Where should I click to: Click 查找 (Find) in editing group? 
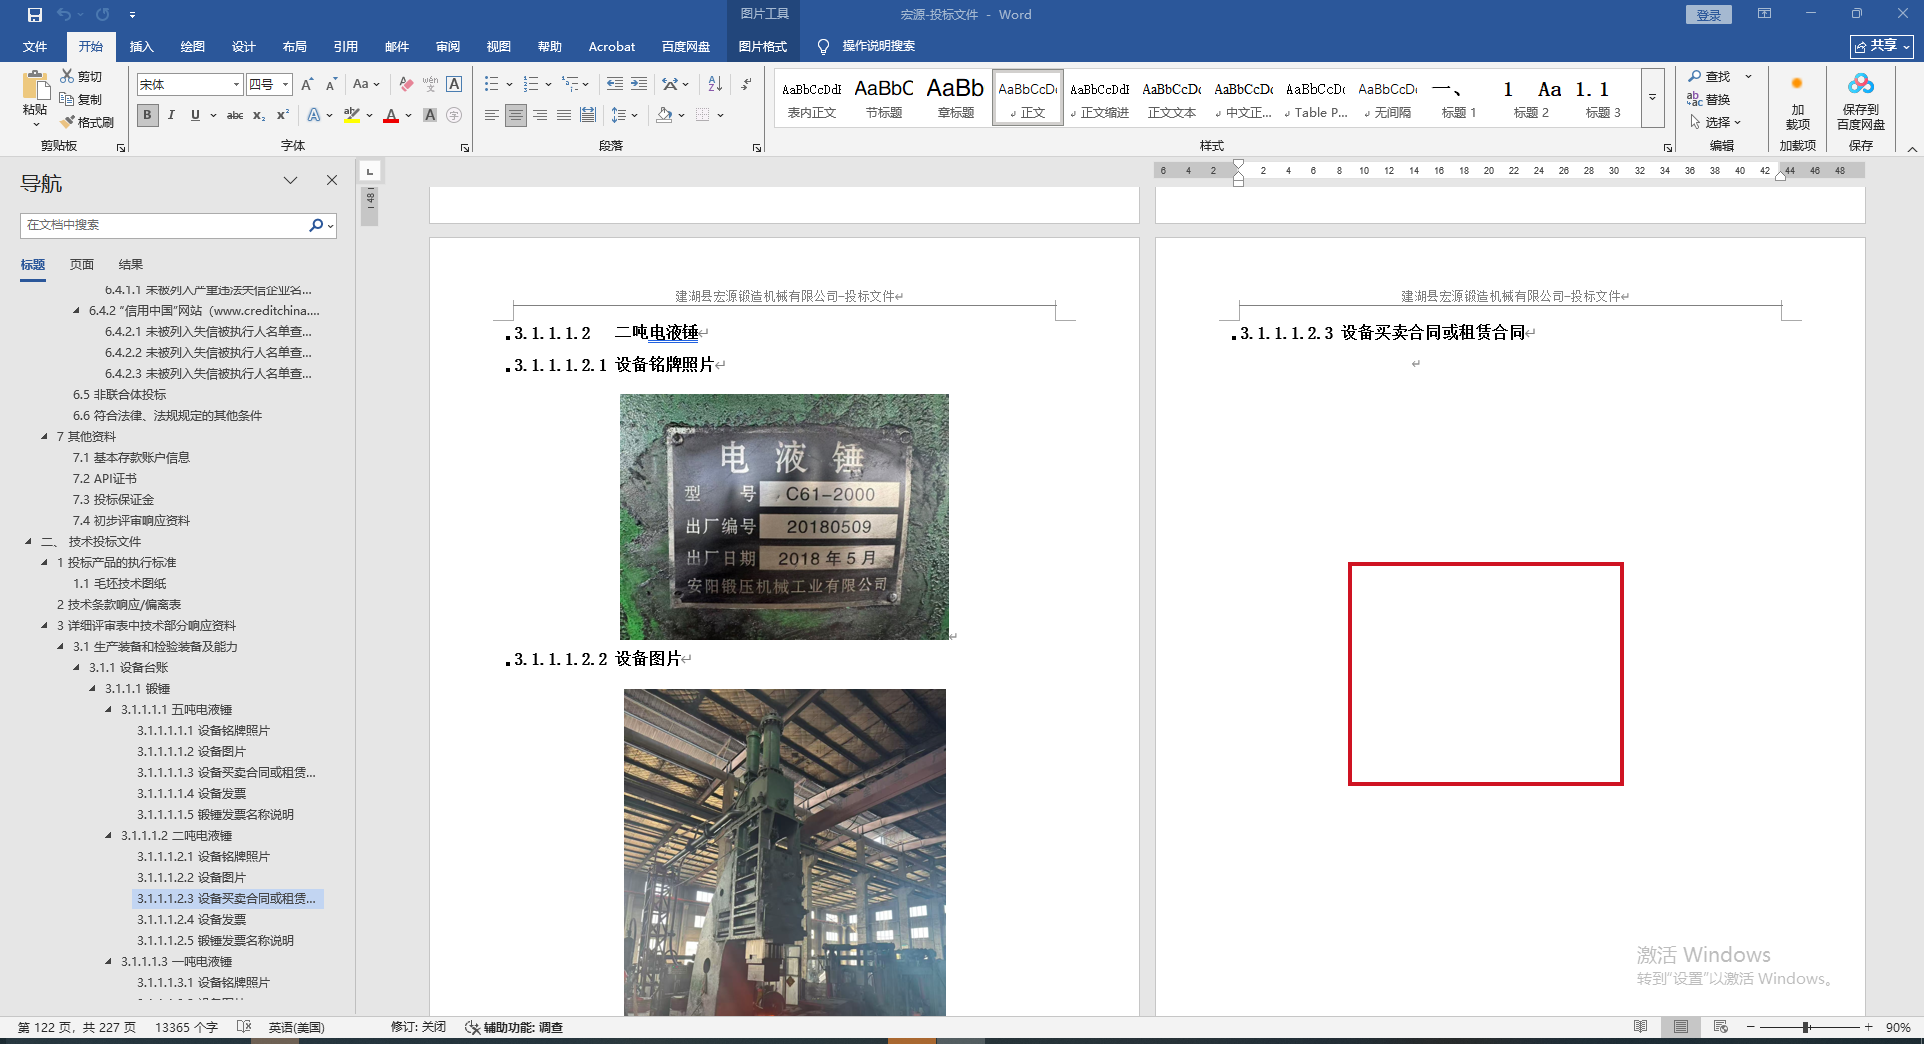coord(1710,76)
